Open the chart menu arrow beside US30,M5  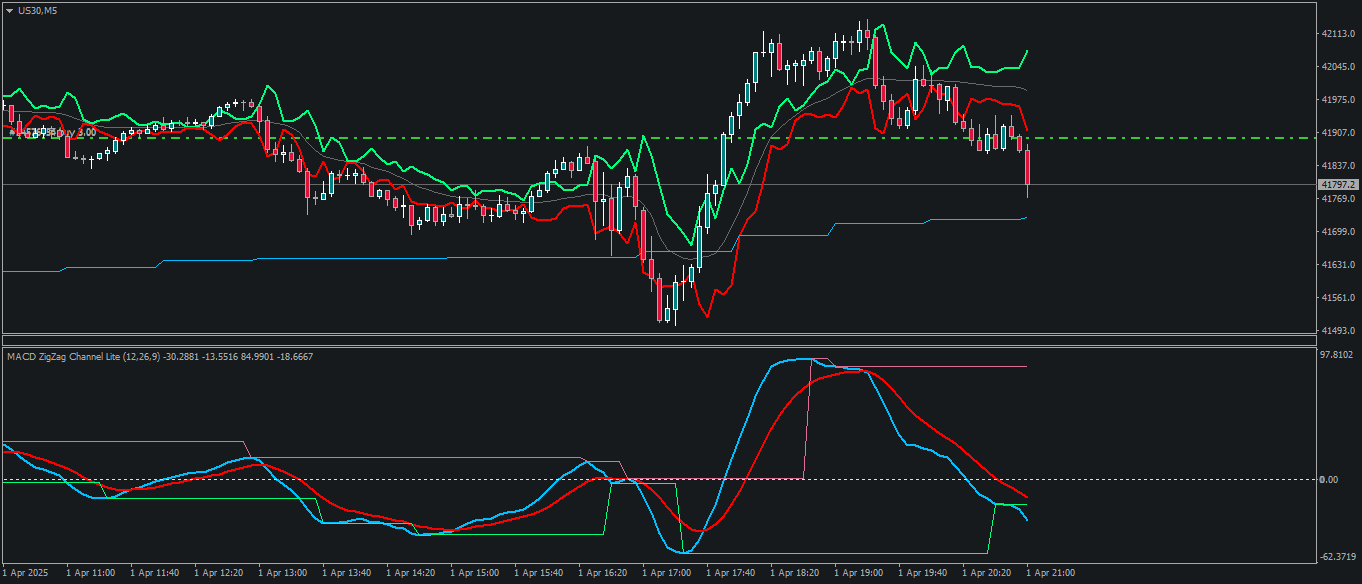[x=9, y=9]
